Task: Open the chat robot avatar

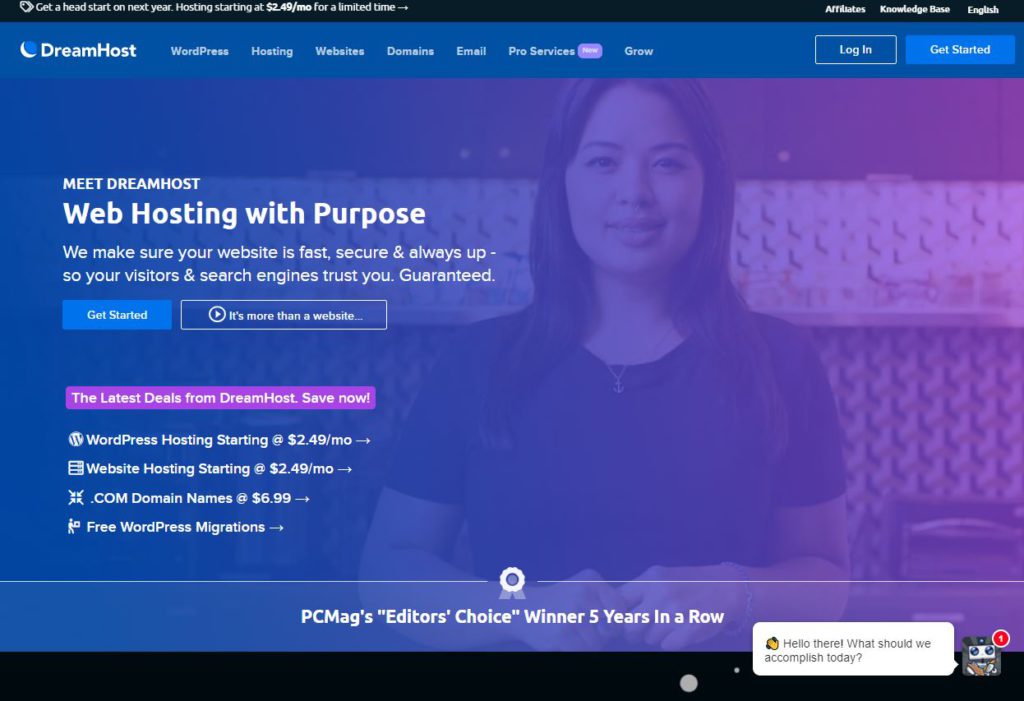Action: click(981, 656)
